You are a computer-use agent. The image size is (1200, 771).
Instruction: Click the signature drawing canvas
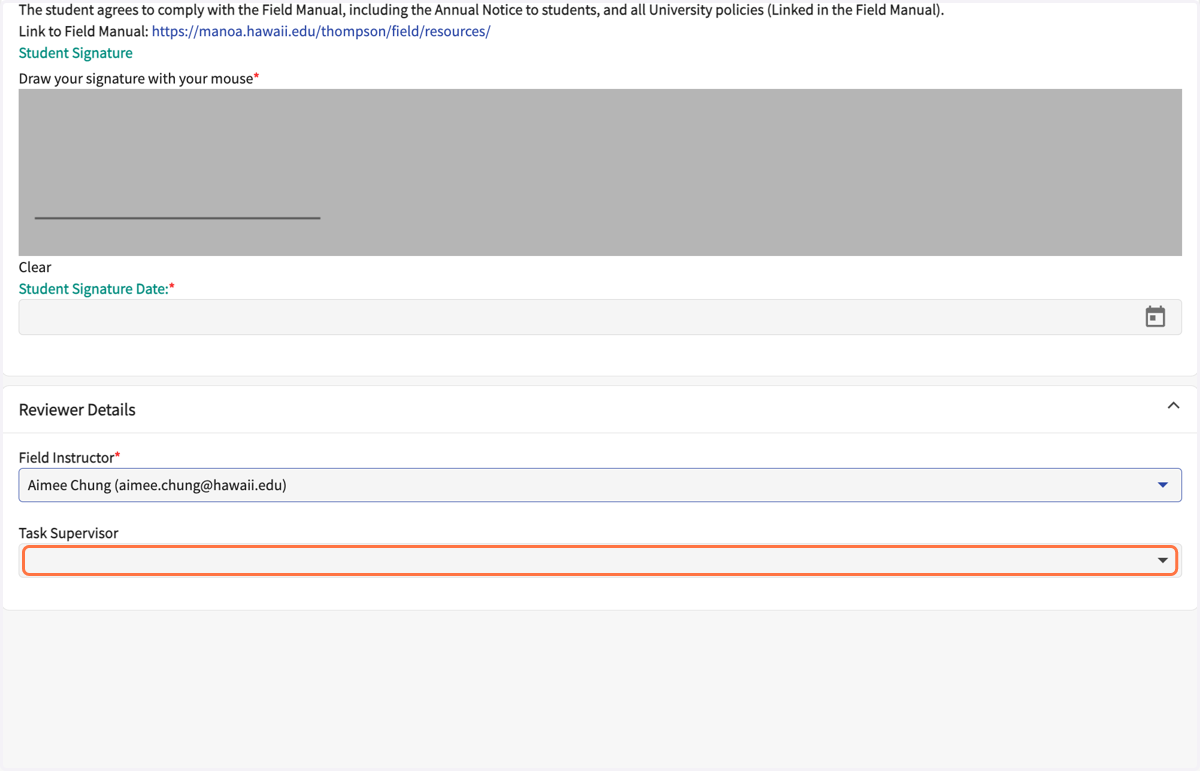pos(600,172)
